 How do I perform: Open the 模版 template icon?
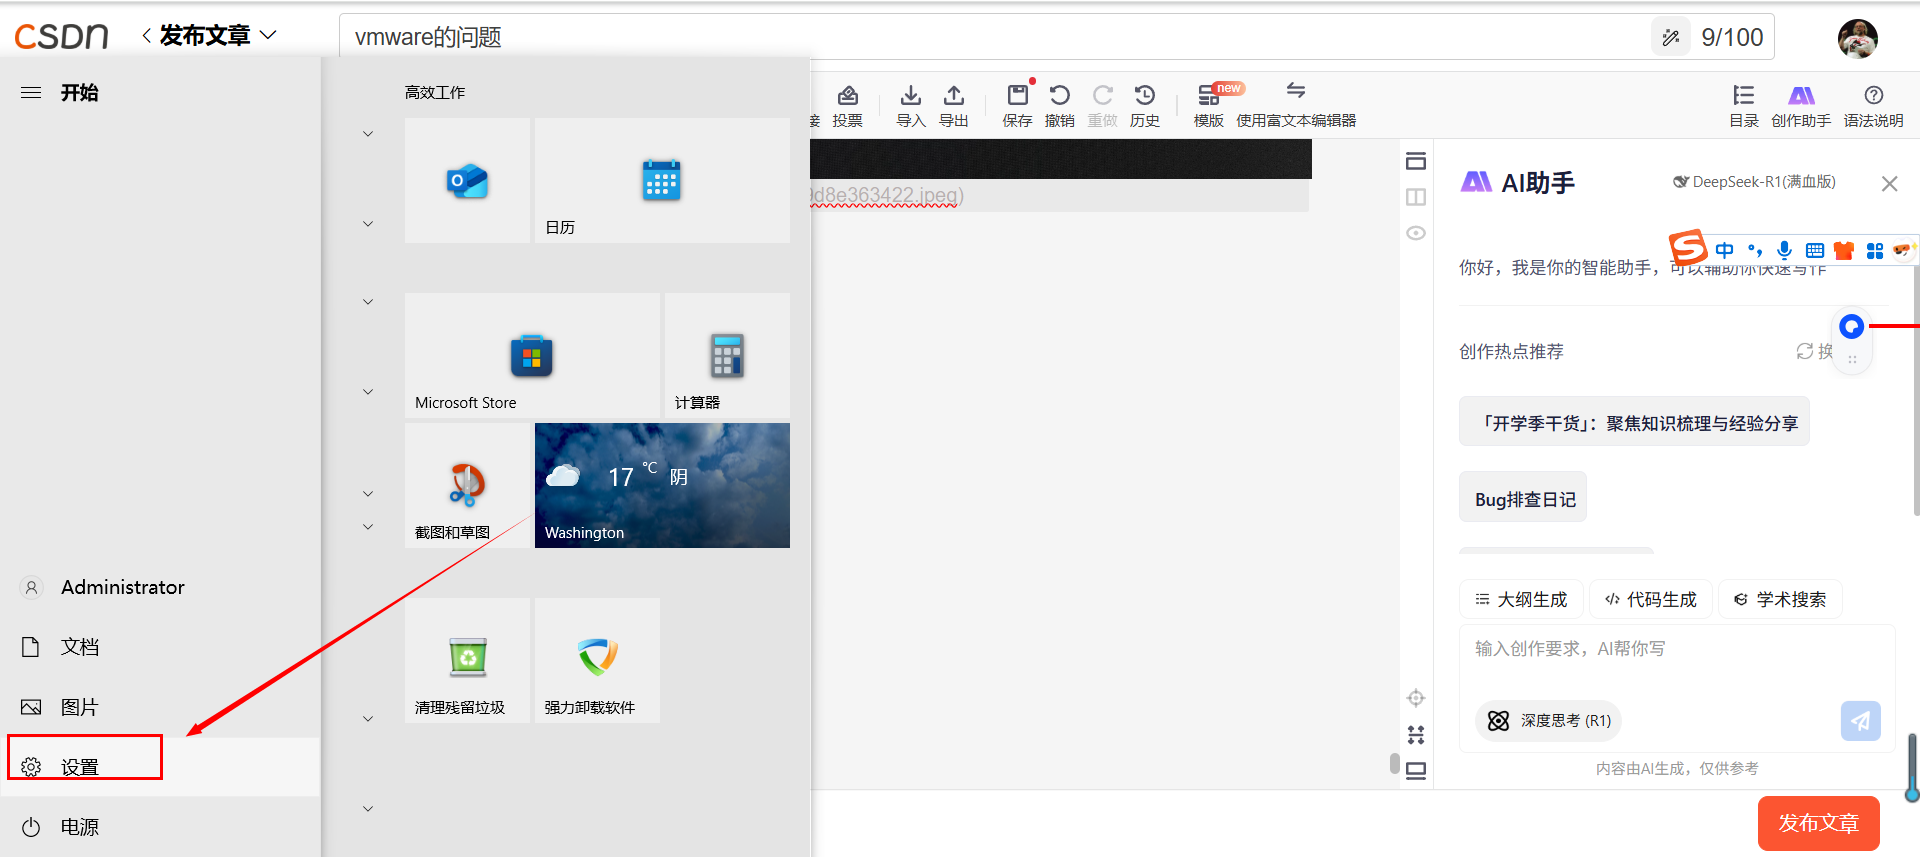tap(1208, 106)
